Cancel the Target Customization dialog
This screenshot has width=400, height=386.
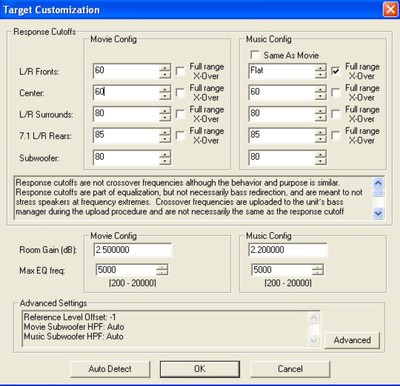(x=290, y=369)
